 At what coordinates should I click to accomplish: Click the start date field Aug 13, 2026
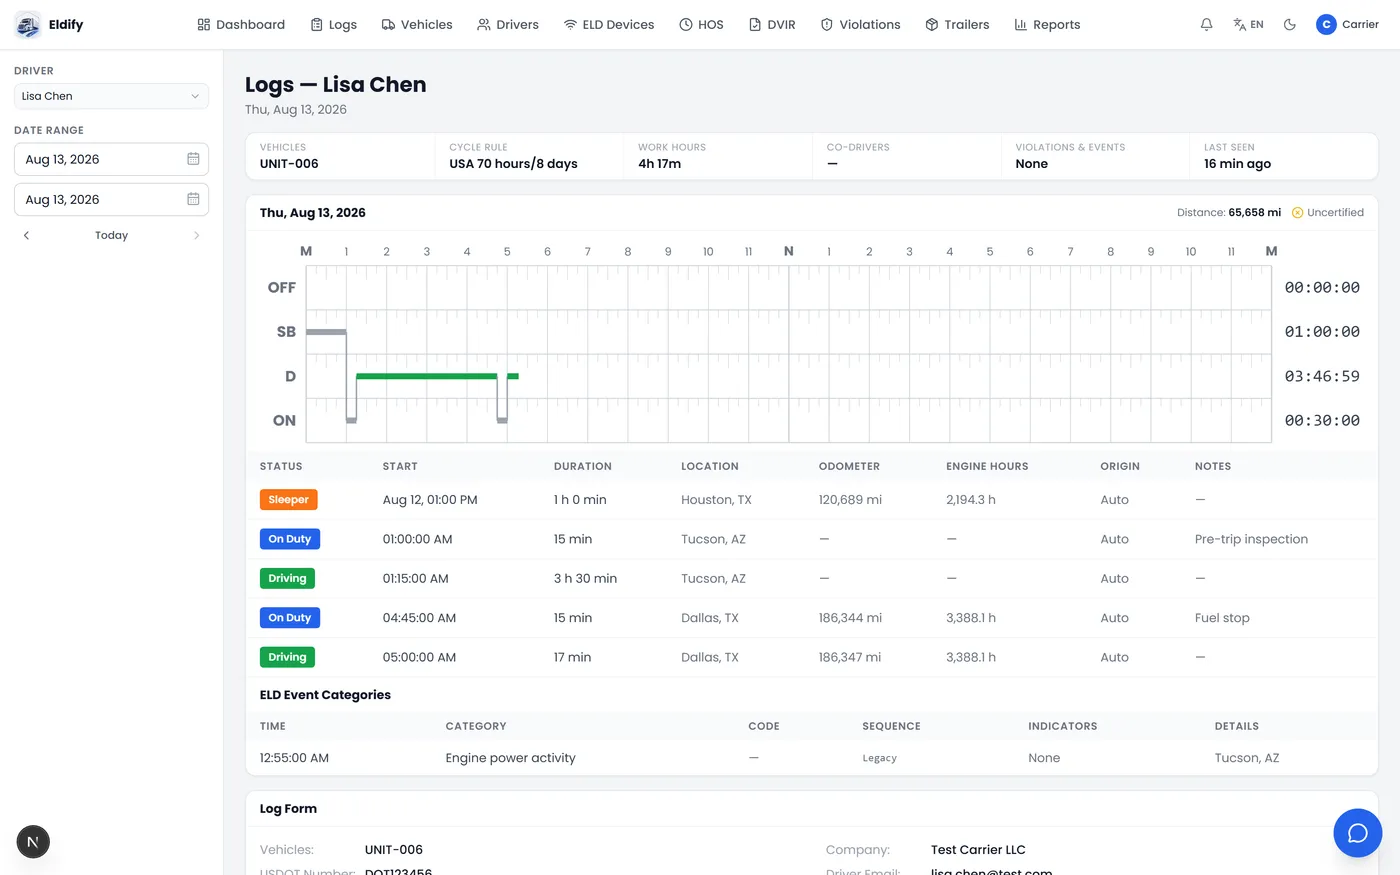pyautogui.click(x=111, y=159)
